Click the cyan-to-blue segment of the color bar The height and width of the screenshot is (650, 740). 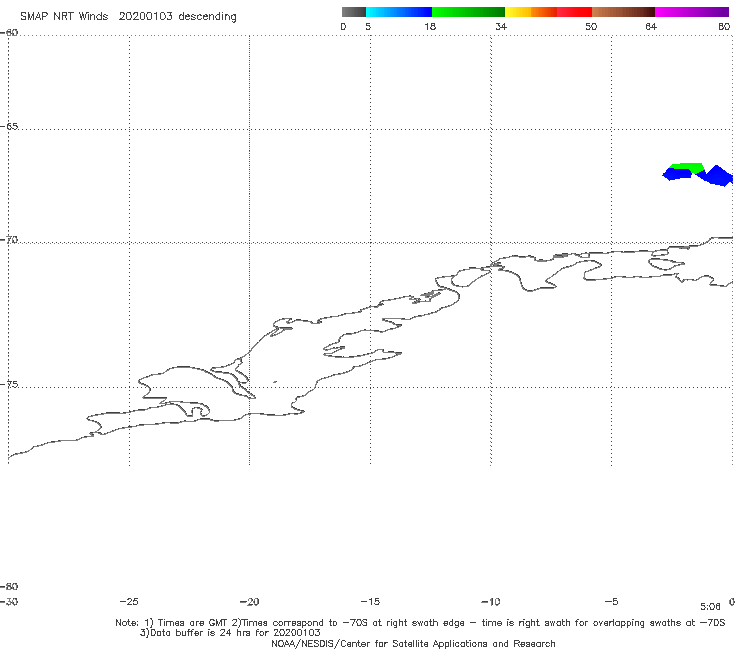399,12
